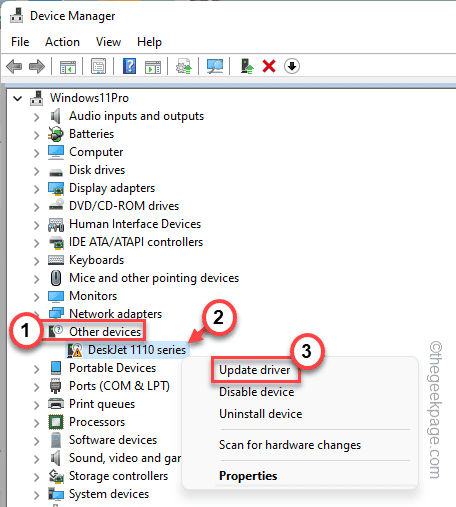Expand Audio inputs and outputs
This screenshot has height=507, width=456.
click(36, 117)
